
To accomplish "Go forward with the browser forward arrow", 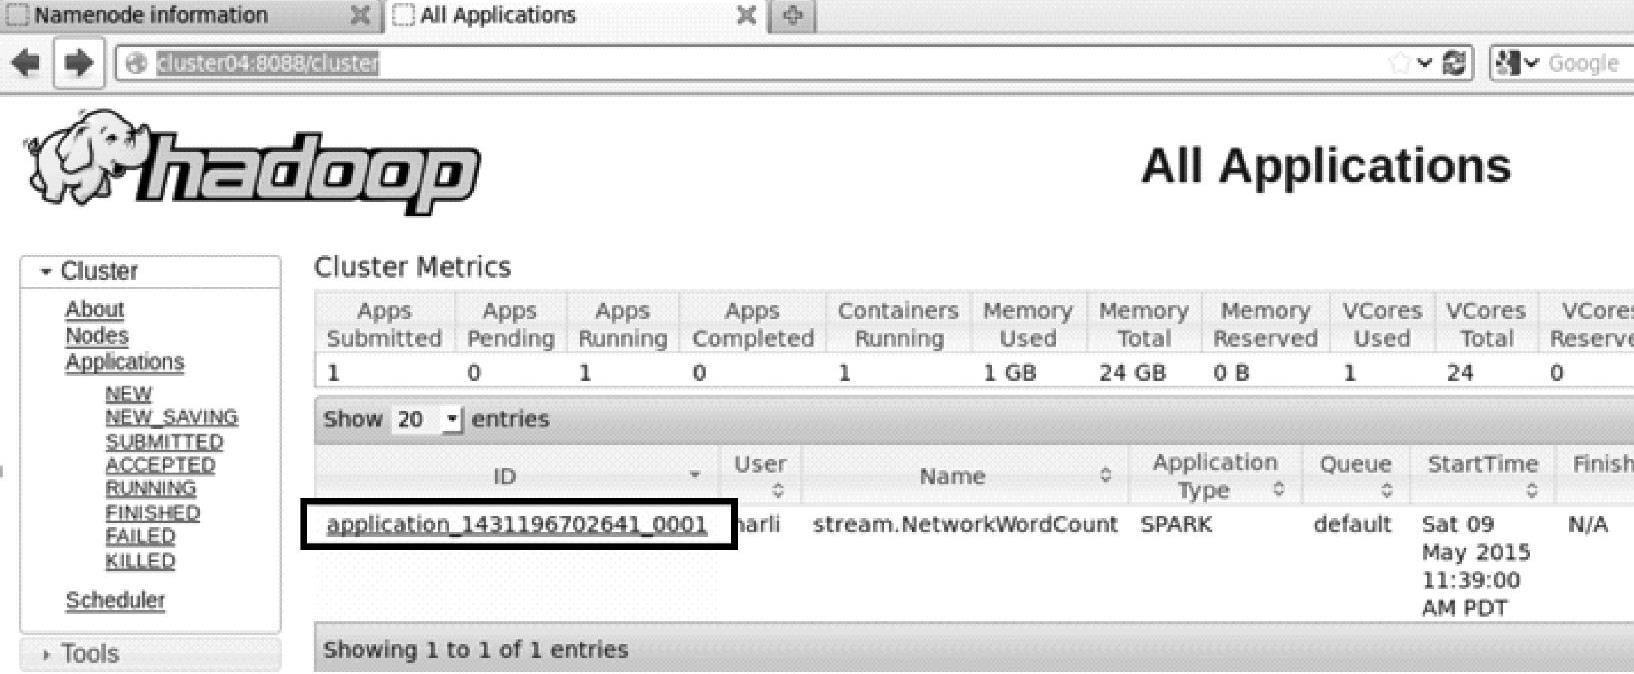I will [x=78, y=63].
